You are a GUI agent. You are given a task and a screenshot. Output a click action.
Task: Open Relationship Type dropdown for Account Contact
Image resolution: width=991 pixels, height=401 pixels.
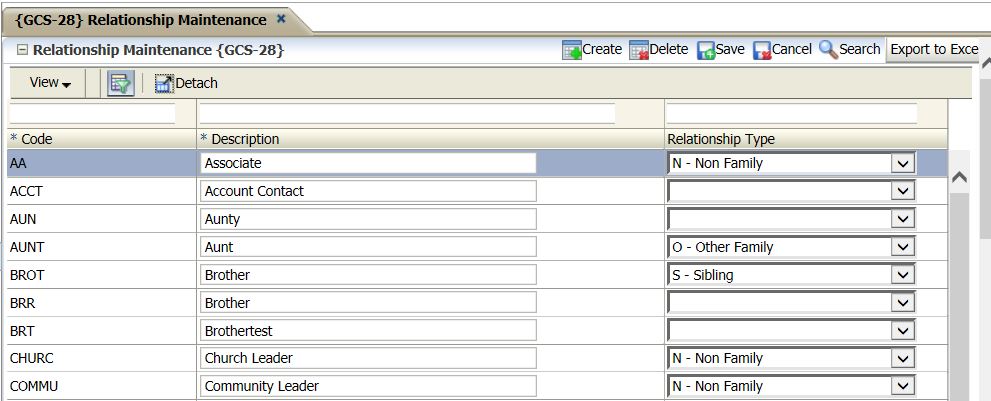click(x=902, y=191)
